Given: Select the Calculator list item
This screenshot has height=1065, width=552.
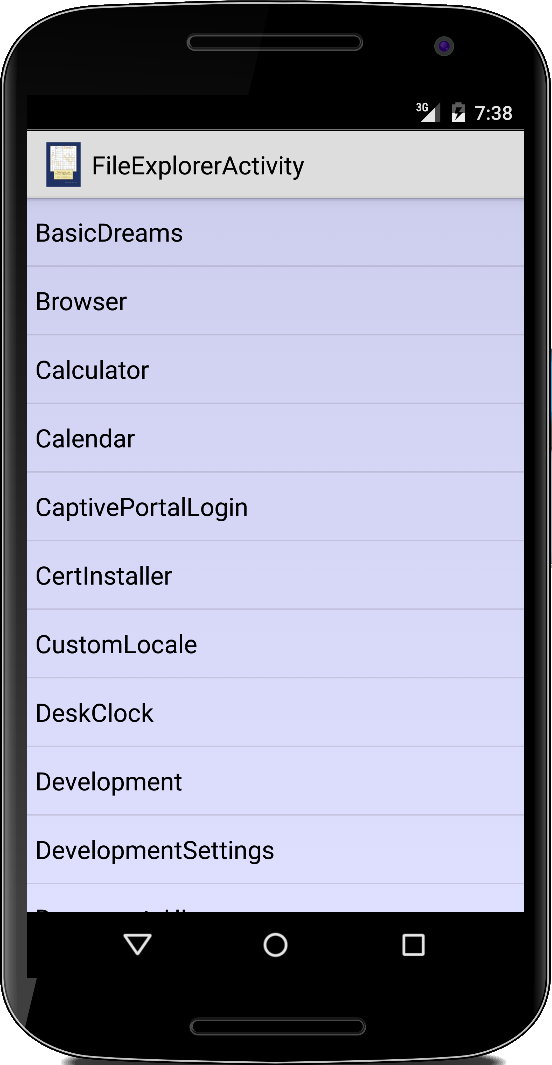Looking at the screenshot, I should point(276,369).
